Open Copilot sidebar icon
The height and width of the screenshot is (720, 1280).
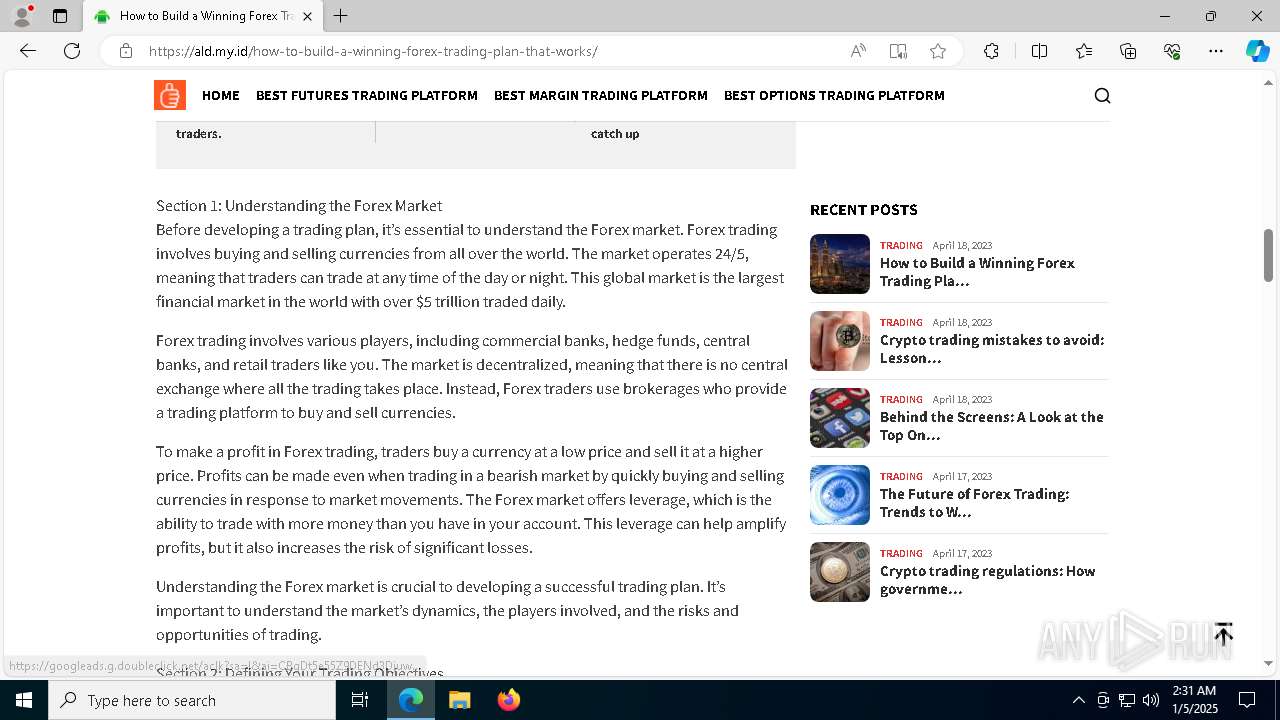1257,51
